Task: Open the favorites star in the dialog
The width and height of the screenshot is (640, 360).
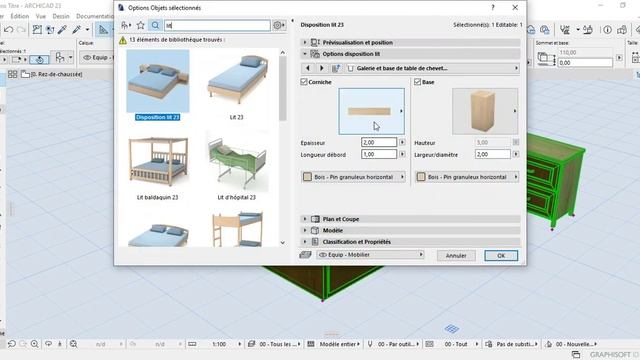Action: 140,25
